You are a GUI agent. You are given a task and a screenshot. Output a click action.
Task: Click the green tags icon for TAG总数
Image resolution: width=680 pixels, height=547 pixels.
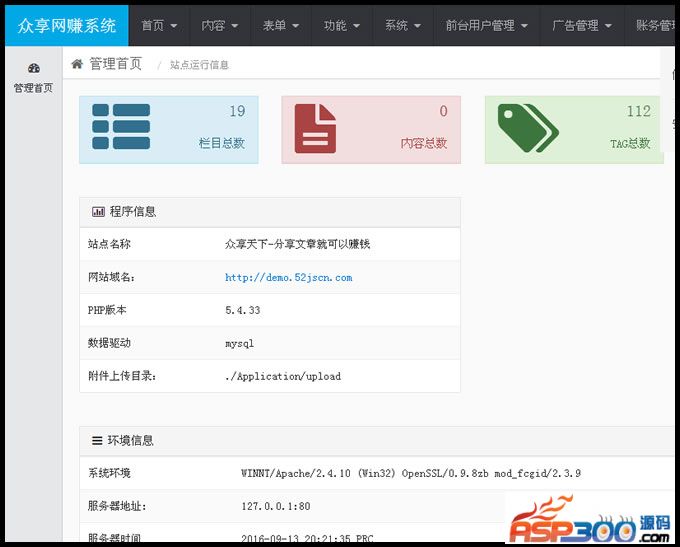(528, 128)
